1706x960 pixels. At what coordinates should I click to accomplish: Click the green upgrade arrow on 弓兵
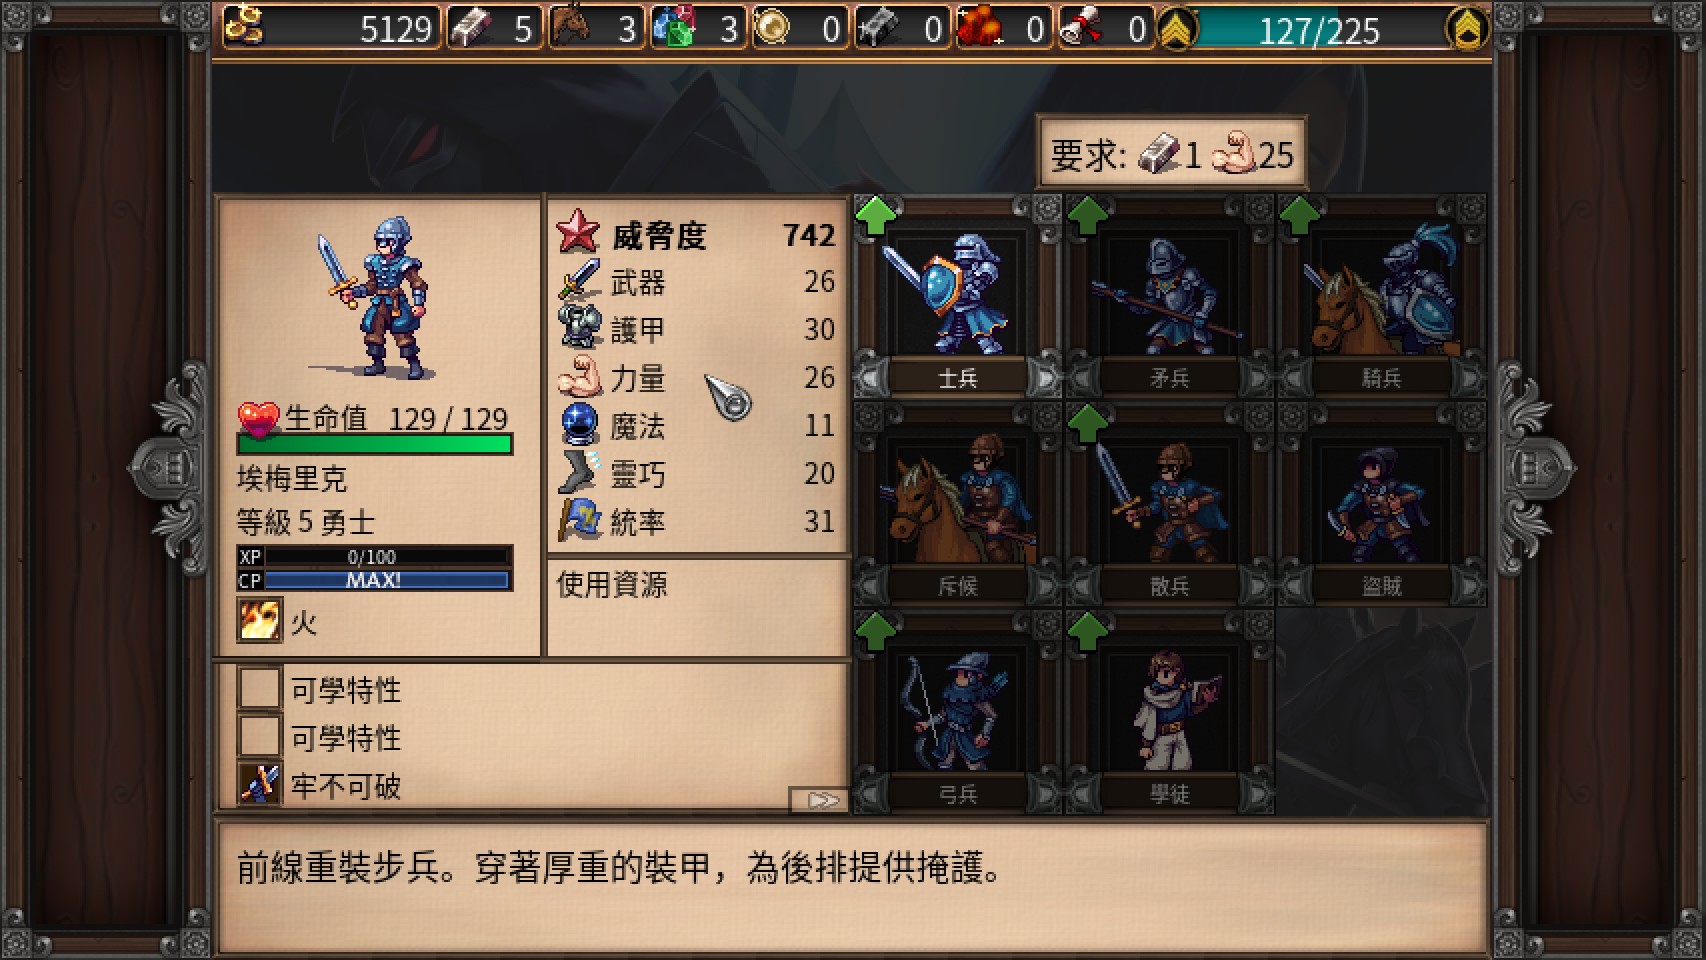tap(876, 632)
